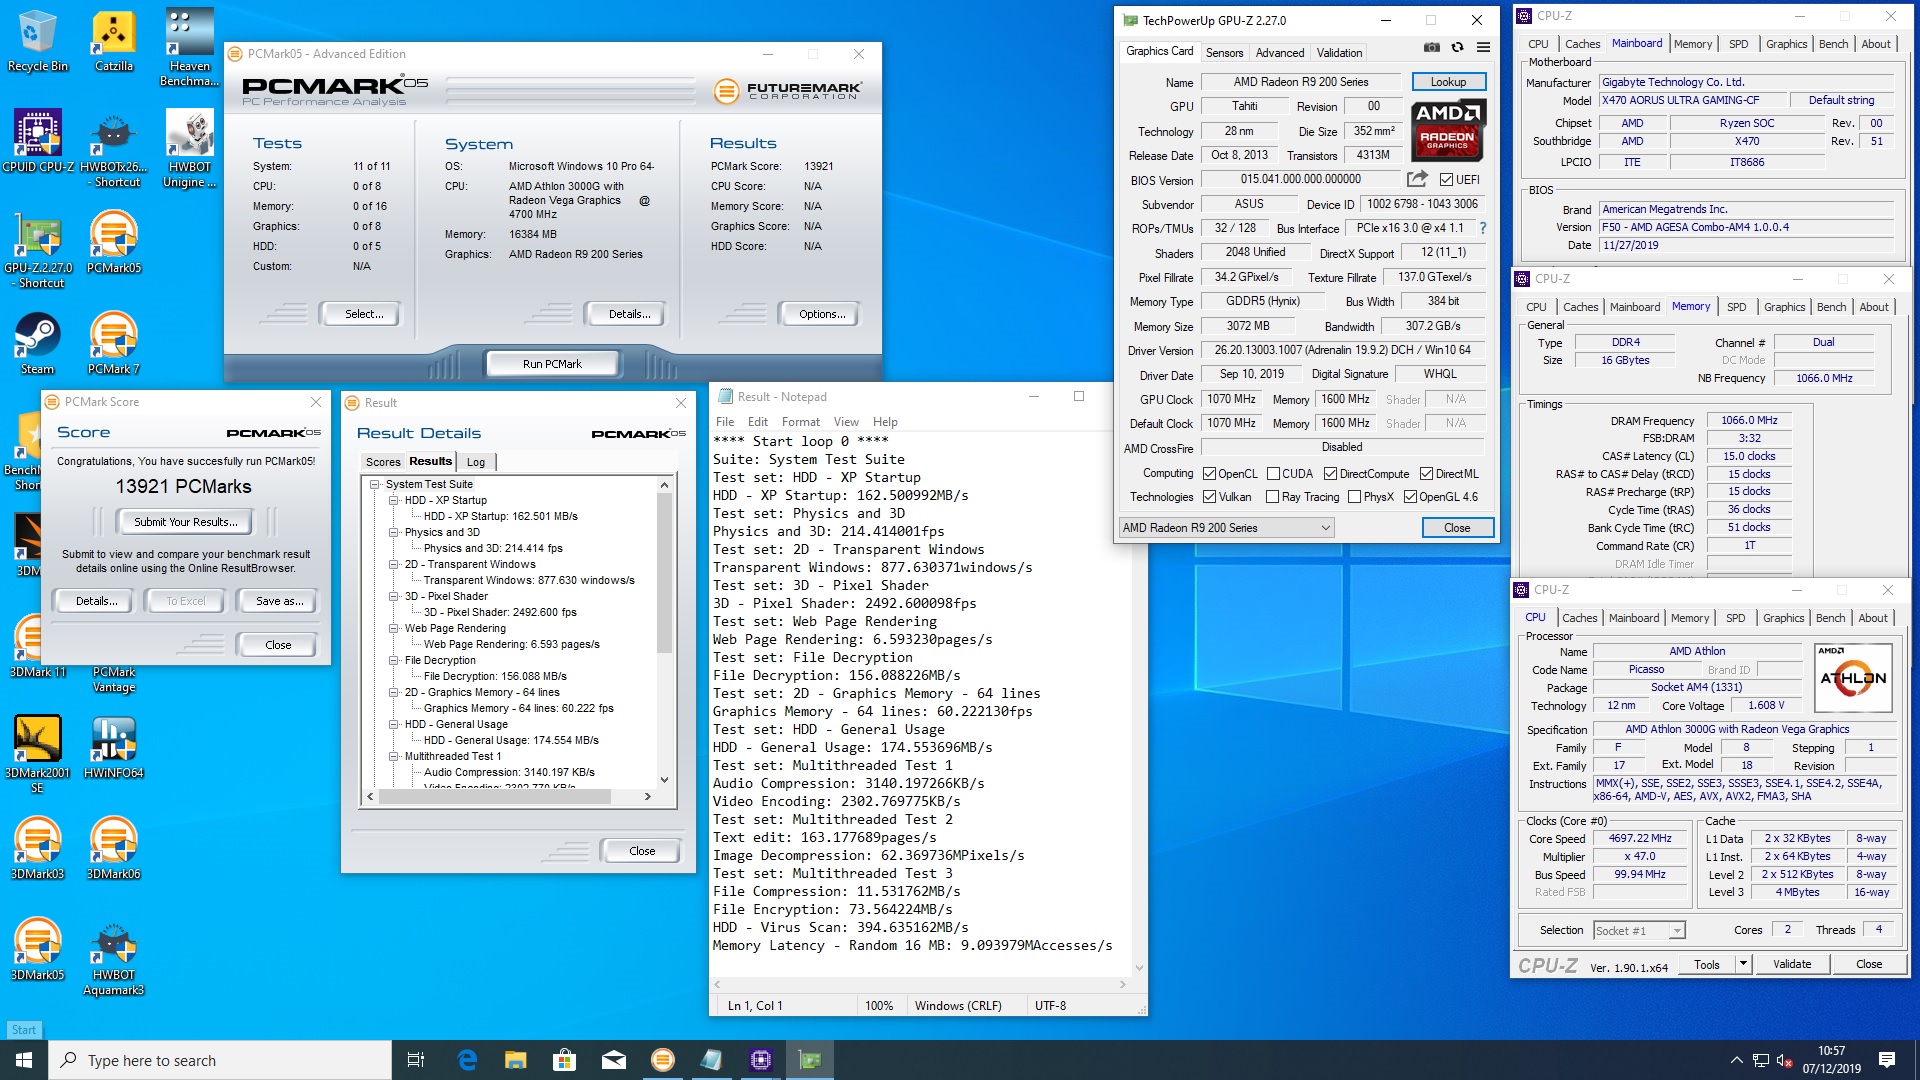The width and height of the screenshot is (1920, 1080).
Task: Toggle DirectCompute checkbox in GPU-Z
Action: [x=1330, y=474]
